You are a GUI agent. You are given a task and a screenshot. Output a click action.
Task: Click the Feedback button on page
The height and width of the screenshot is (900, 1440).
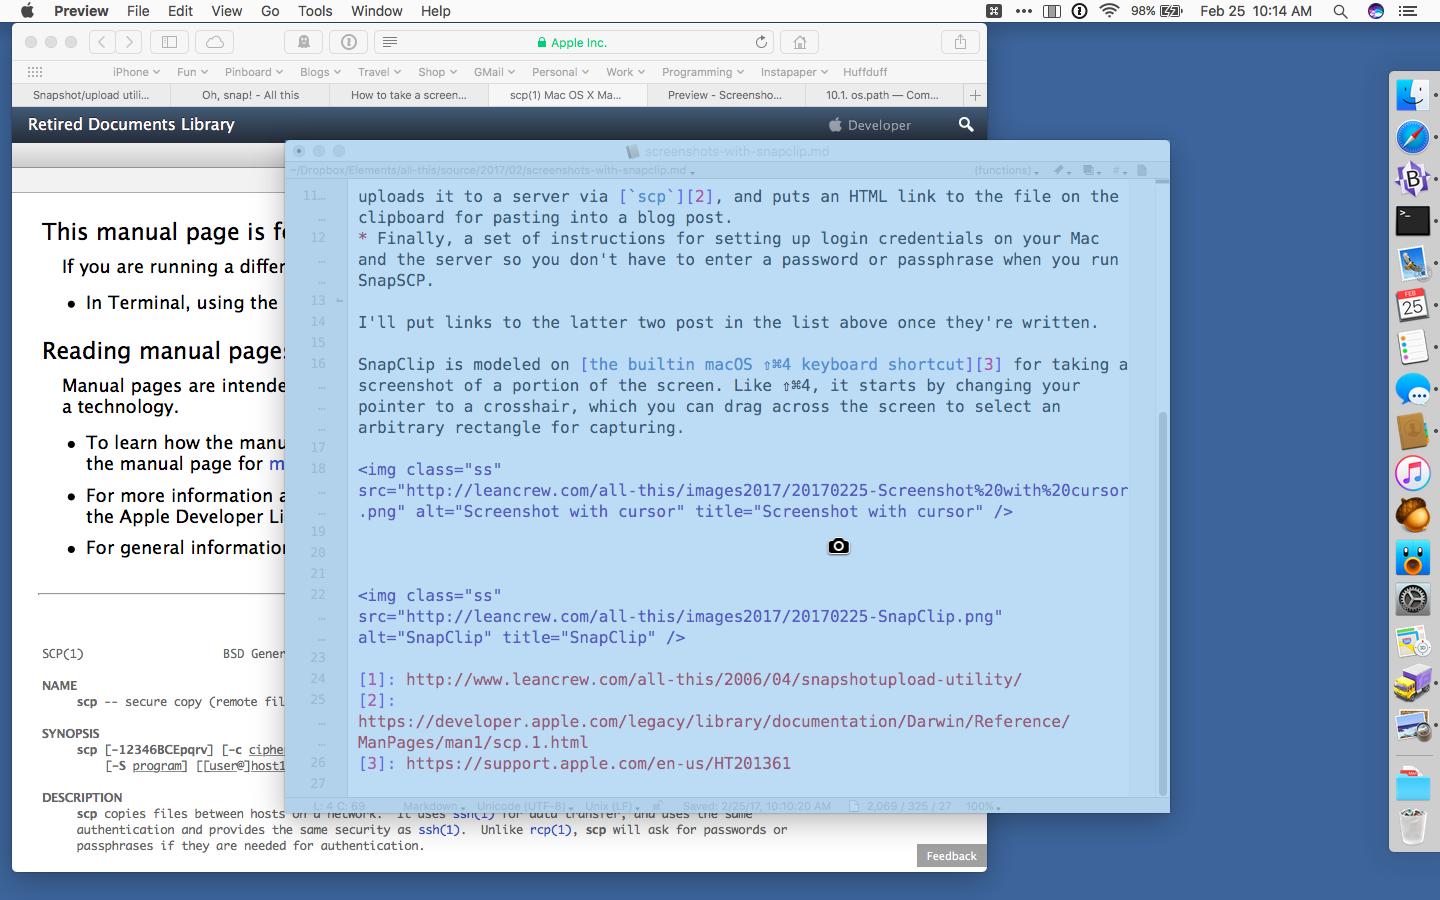pyautogui.click(x=951, y=856)
